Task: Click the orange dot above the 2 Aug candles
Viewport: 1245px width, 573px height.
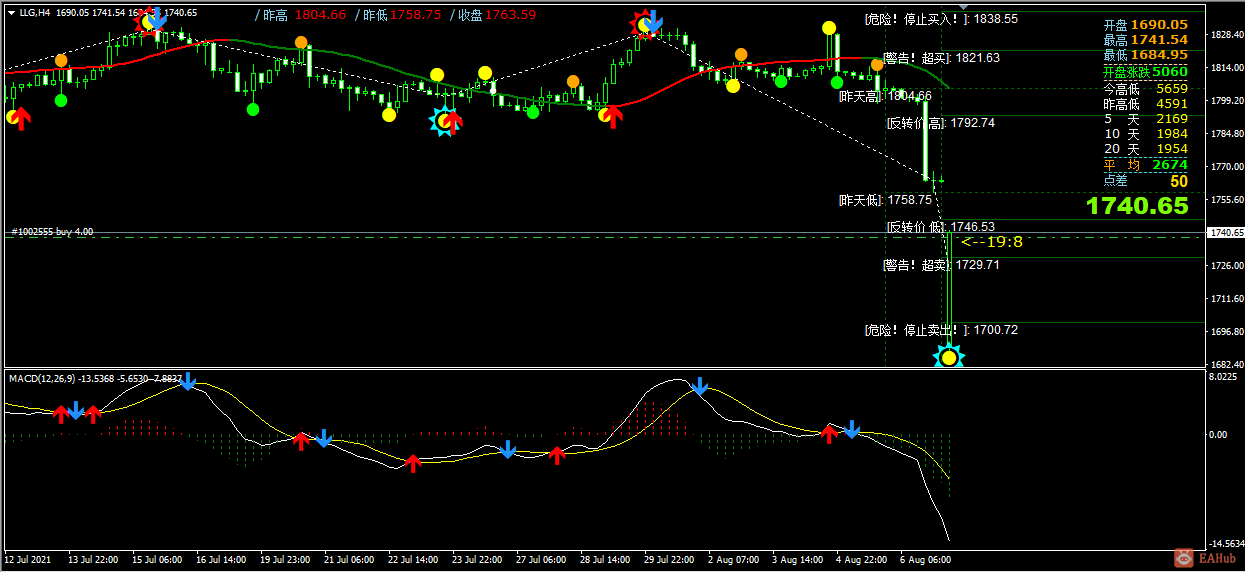Action: coord(741,55)
